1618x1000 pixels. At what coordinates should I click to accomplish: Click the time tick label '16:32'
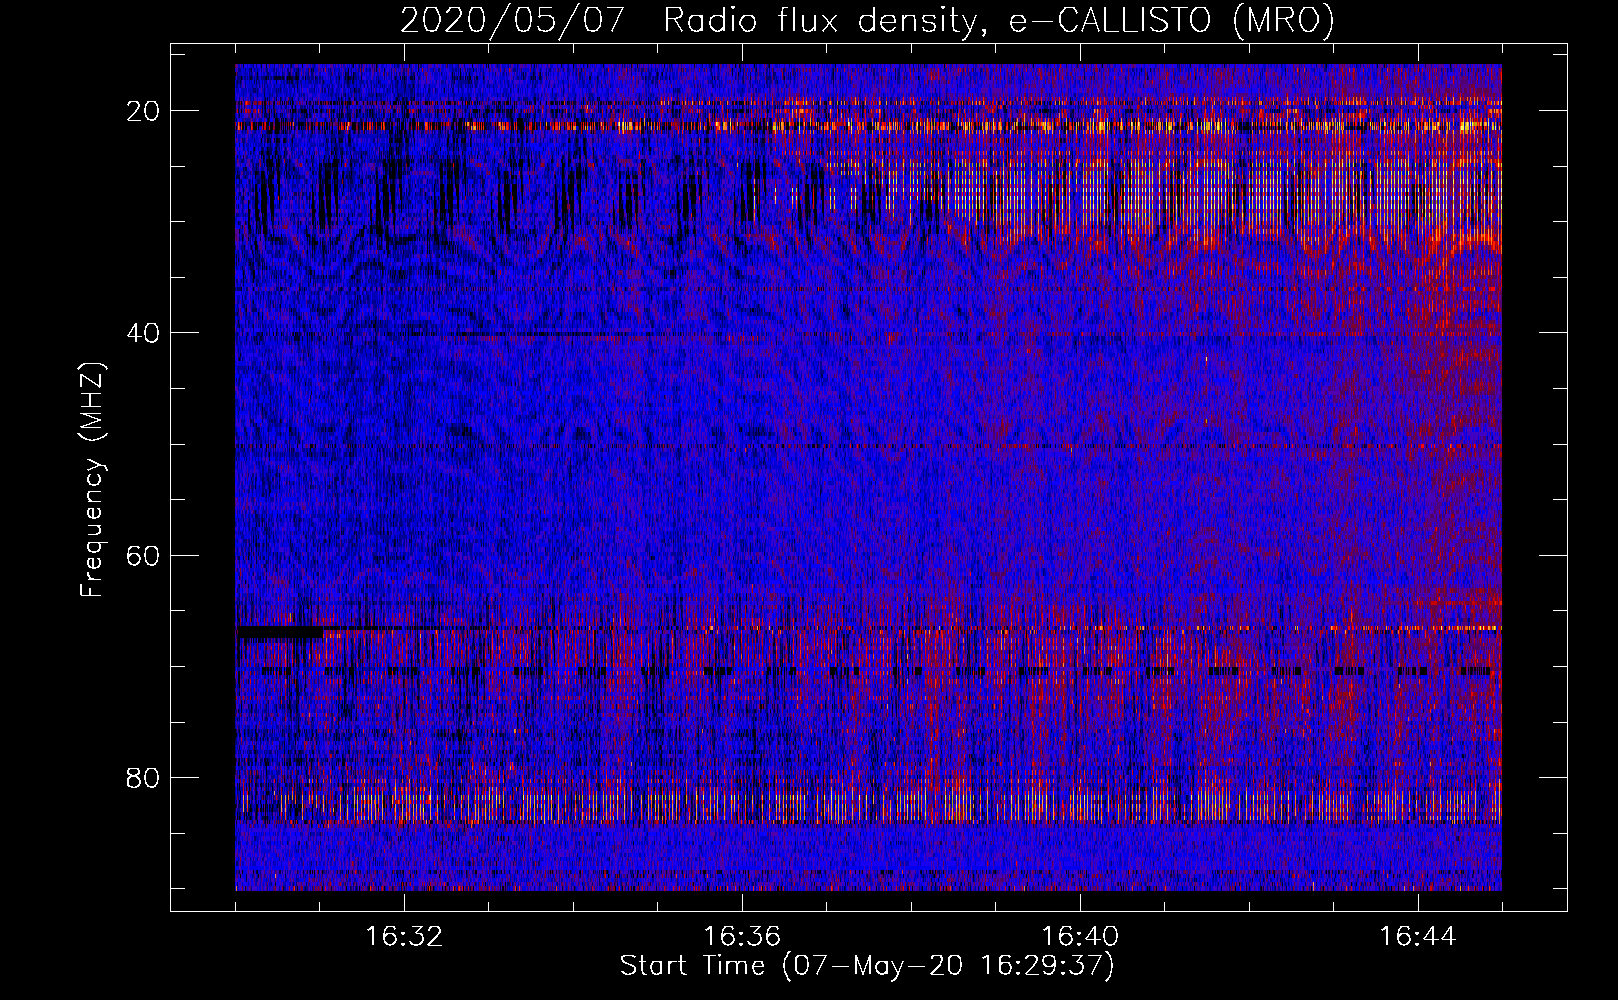click(404, 937)
